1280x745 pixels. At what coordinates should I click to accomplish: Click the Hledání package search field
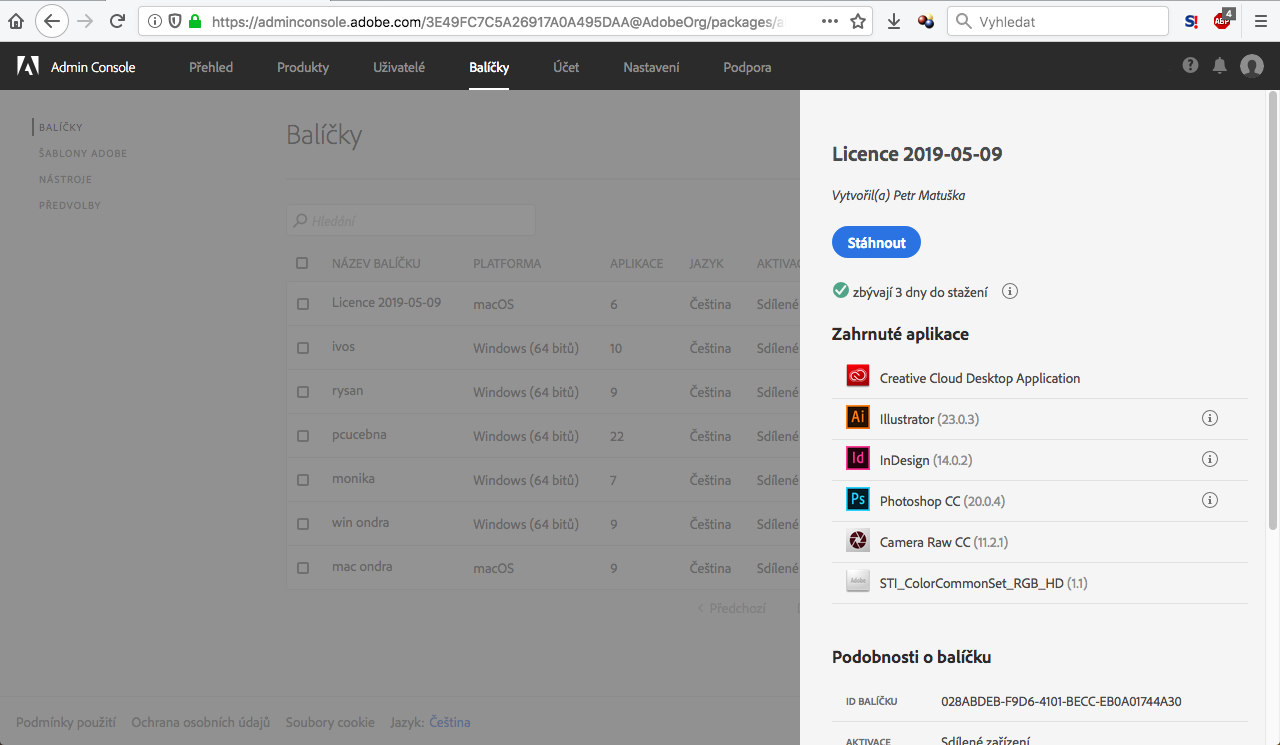point(410,220)
